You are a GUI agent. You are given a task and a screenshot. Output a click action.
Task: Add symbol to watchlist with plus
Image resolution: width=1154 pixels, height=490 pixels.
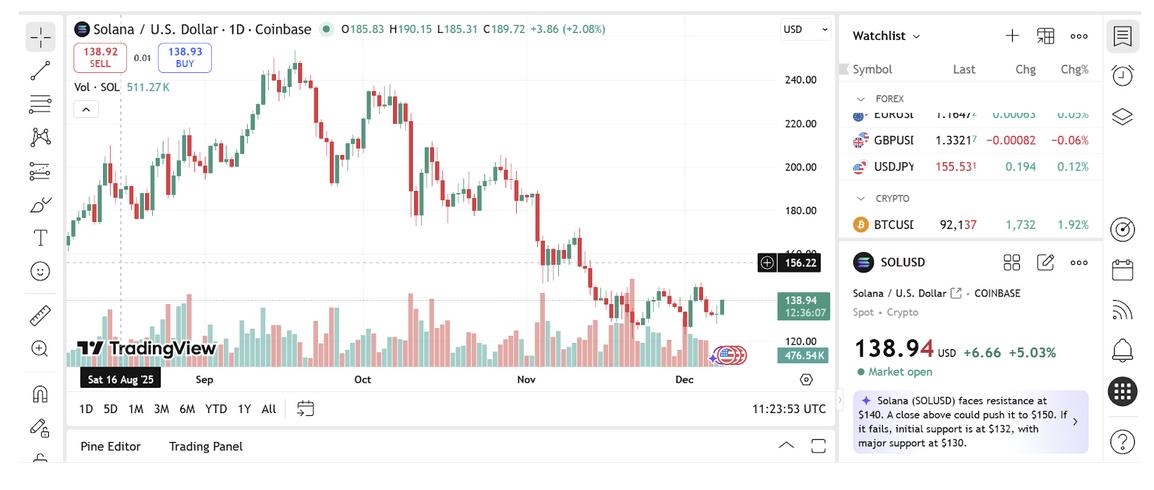(1012, 36)
